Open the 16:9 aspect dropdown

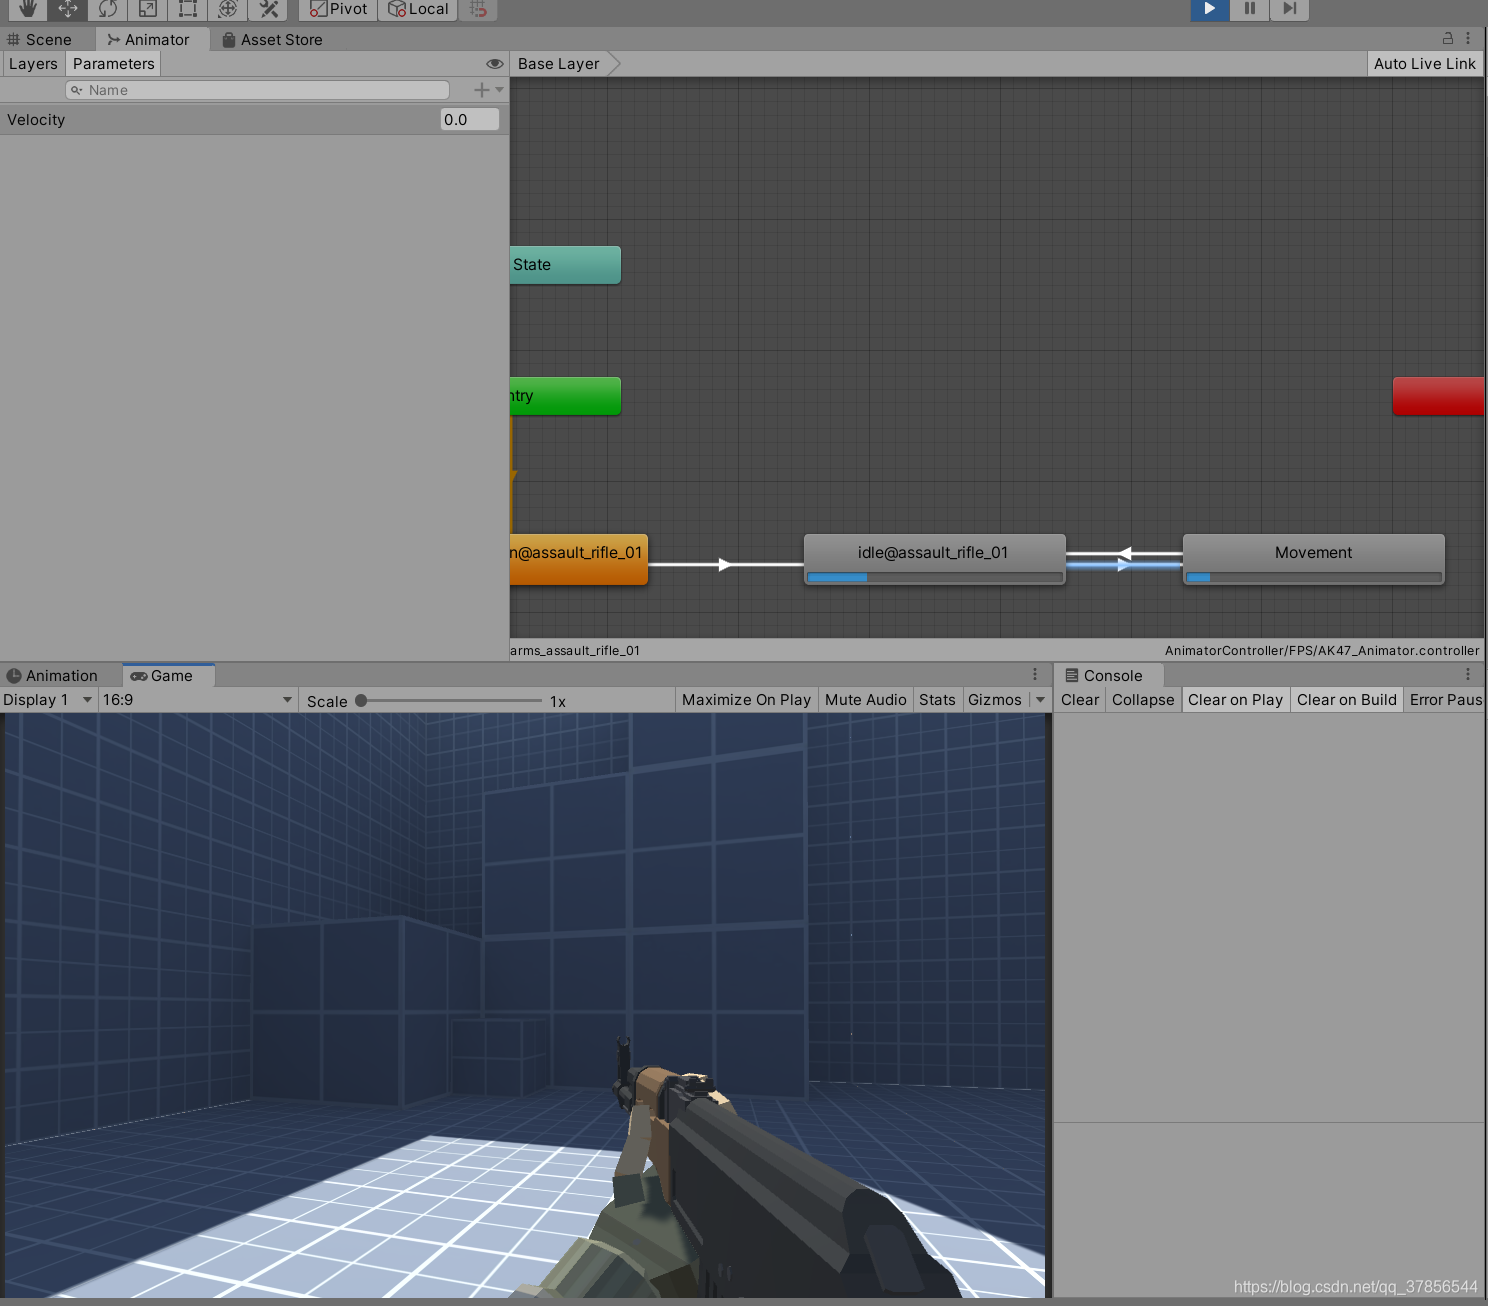pyautogui.click(x=198, y=700)
